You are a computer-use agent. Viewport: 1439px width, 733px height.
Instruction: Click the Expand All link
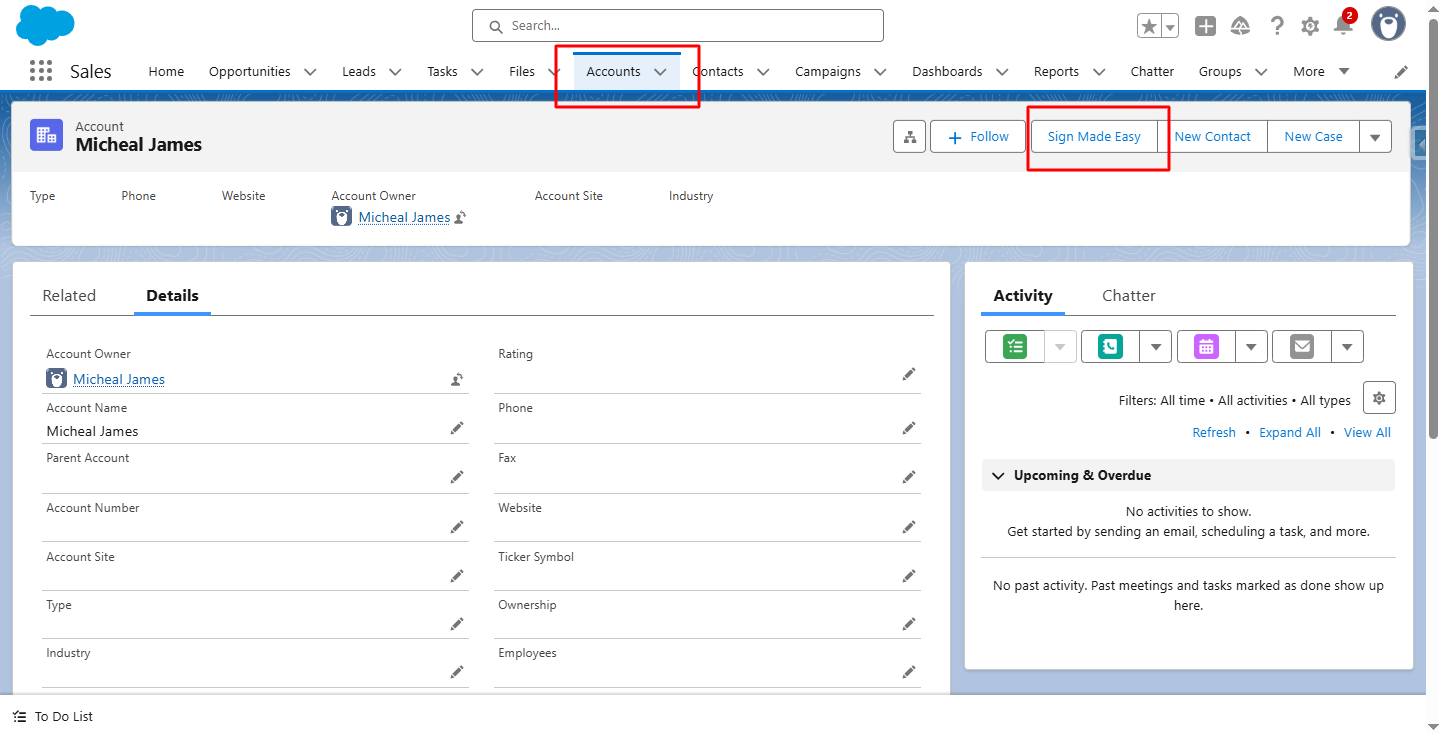click(x=1289, y=433)
